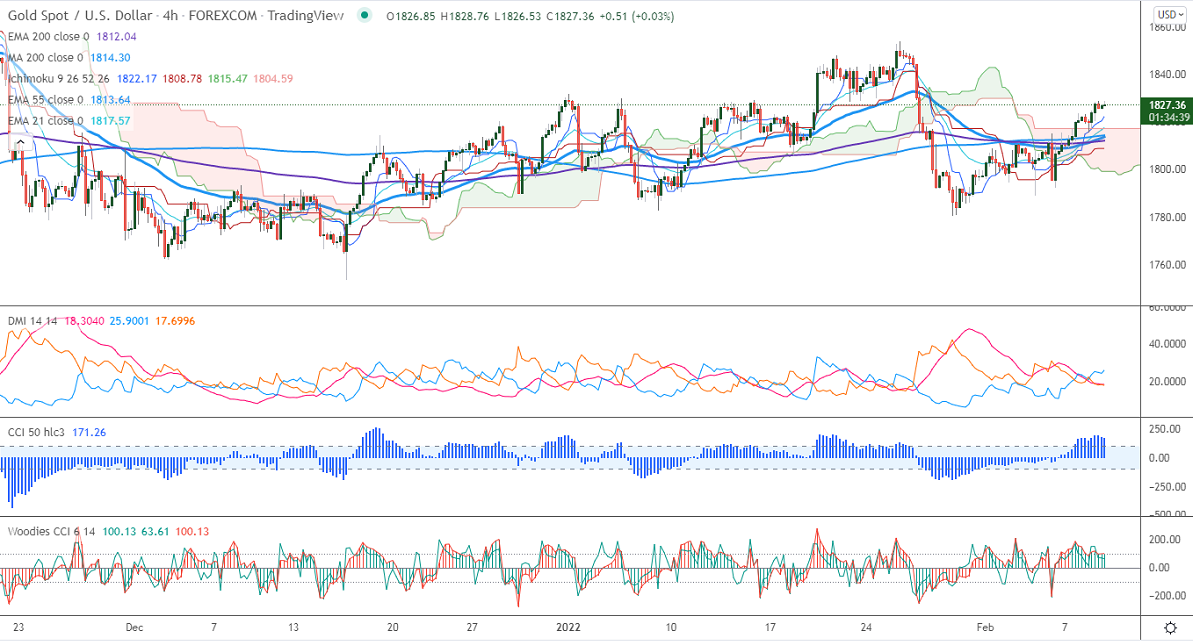Open the chart settings gear icon
The width and height of the screenshot is (1193, 642).
click(x=1171, y=628)
